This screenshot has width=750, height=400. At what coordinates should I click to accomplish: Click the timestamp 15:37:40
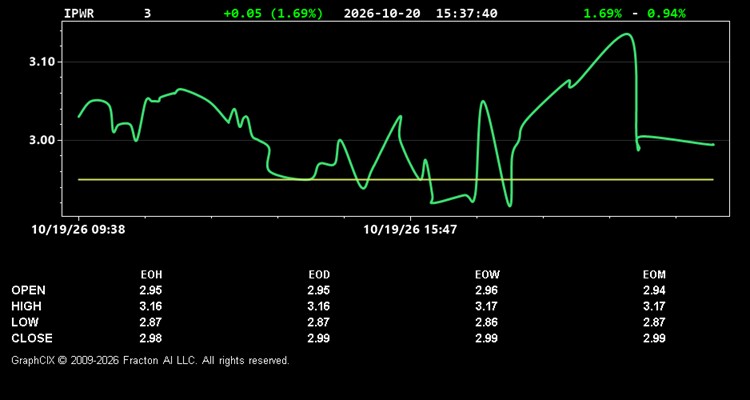click(x=466, y=13)
